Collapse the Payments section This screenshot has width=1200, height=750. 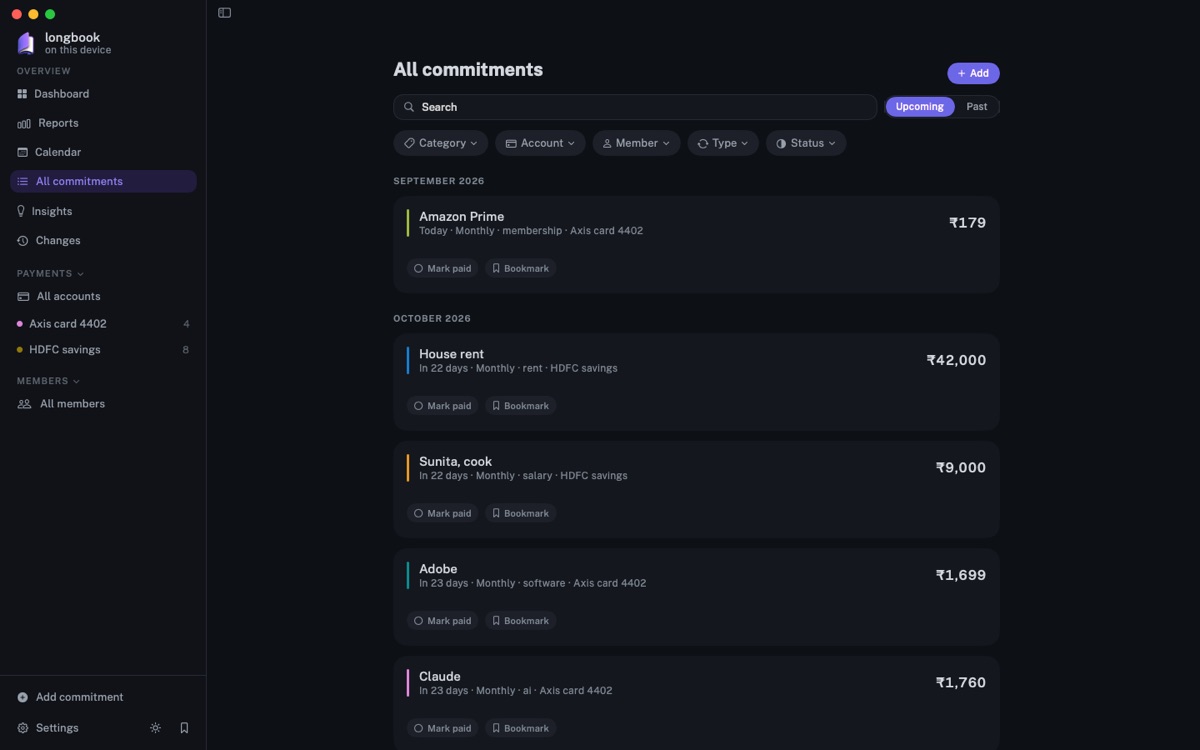(x=50, y=273)
